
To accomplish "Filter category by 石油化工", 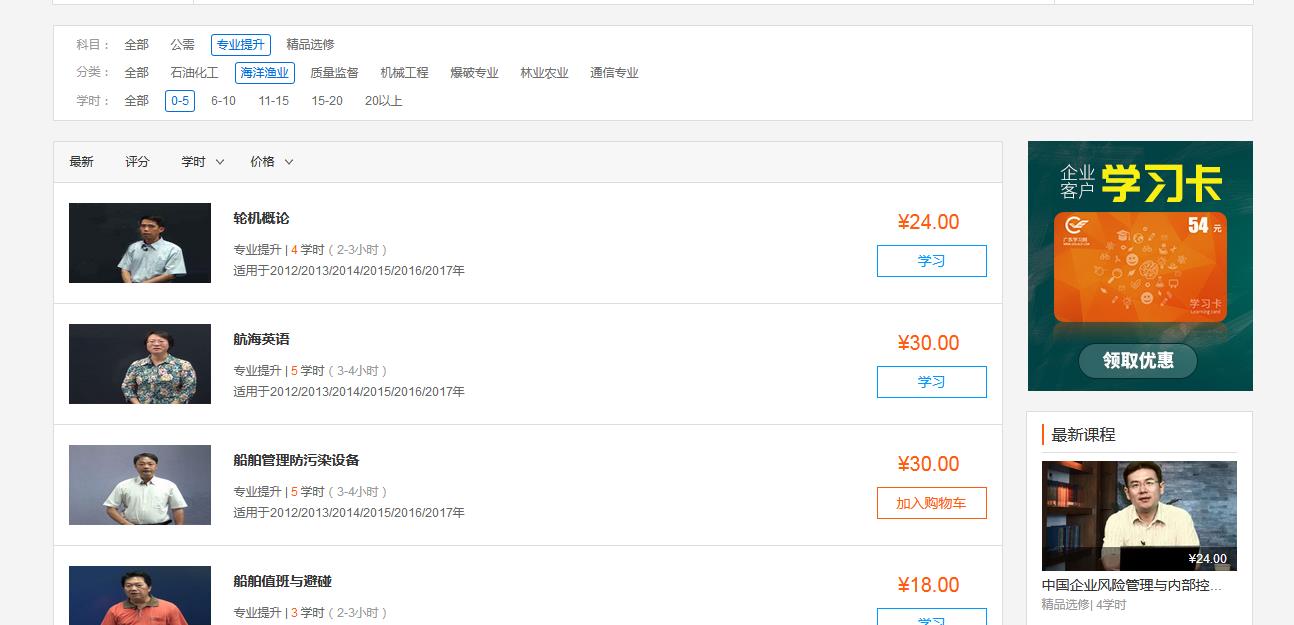I will [194, 73].
